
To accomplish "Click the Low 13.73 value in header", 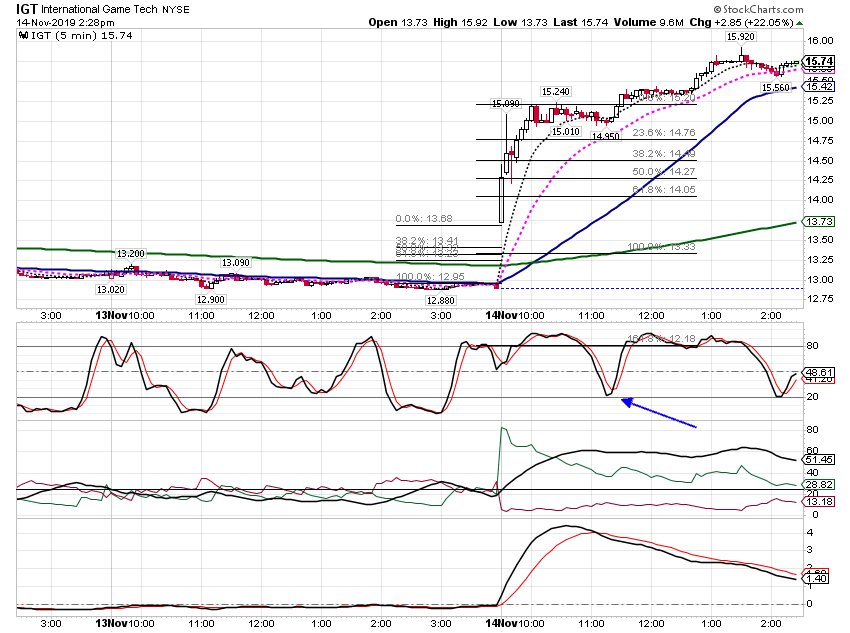I will click(520, 23).
